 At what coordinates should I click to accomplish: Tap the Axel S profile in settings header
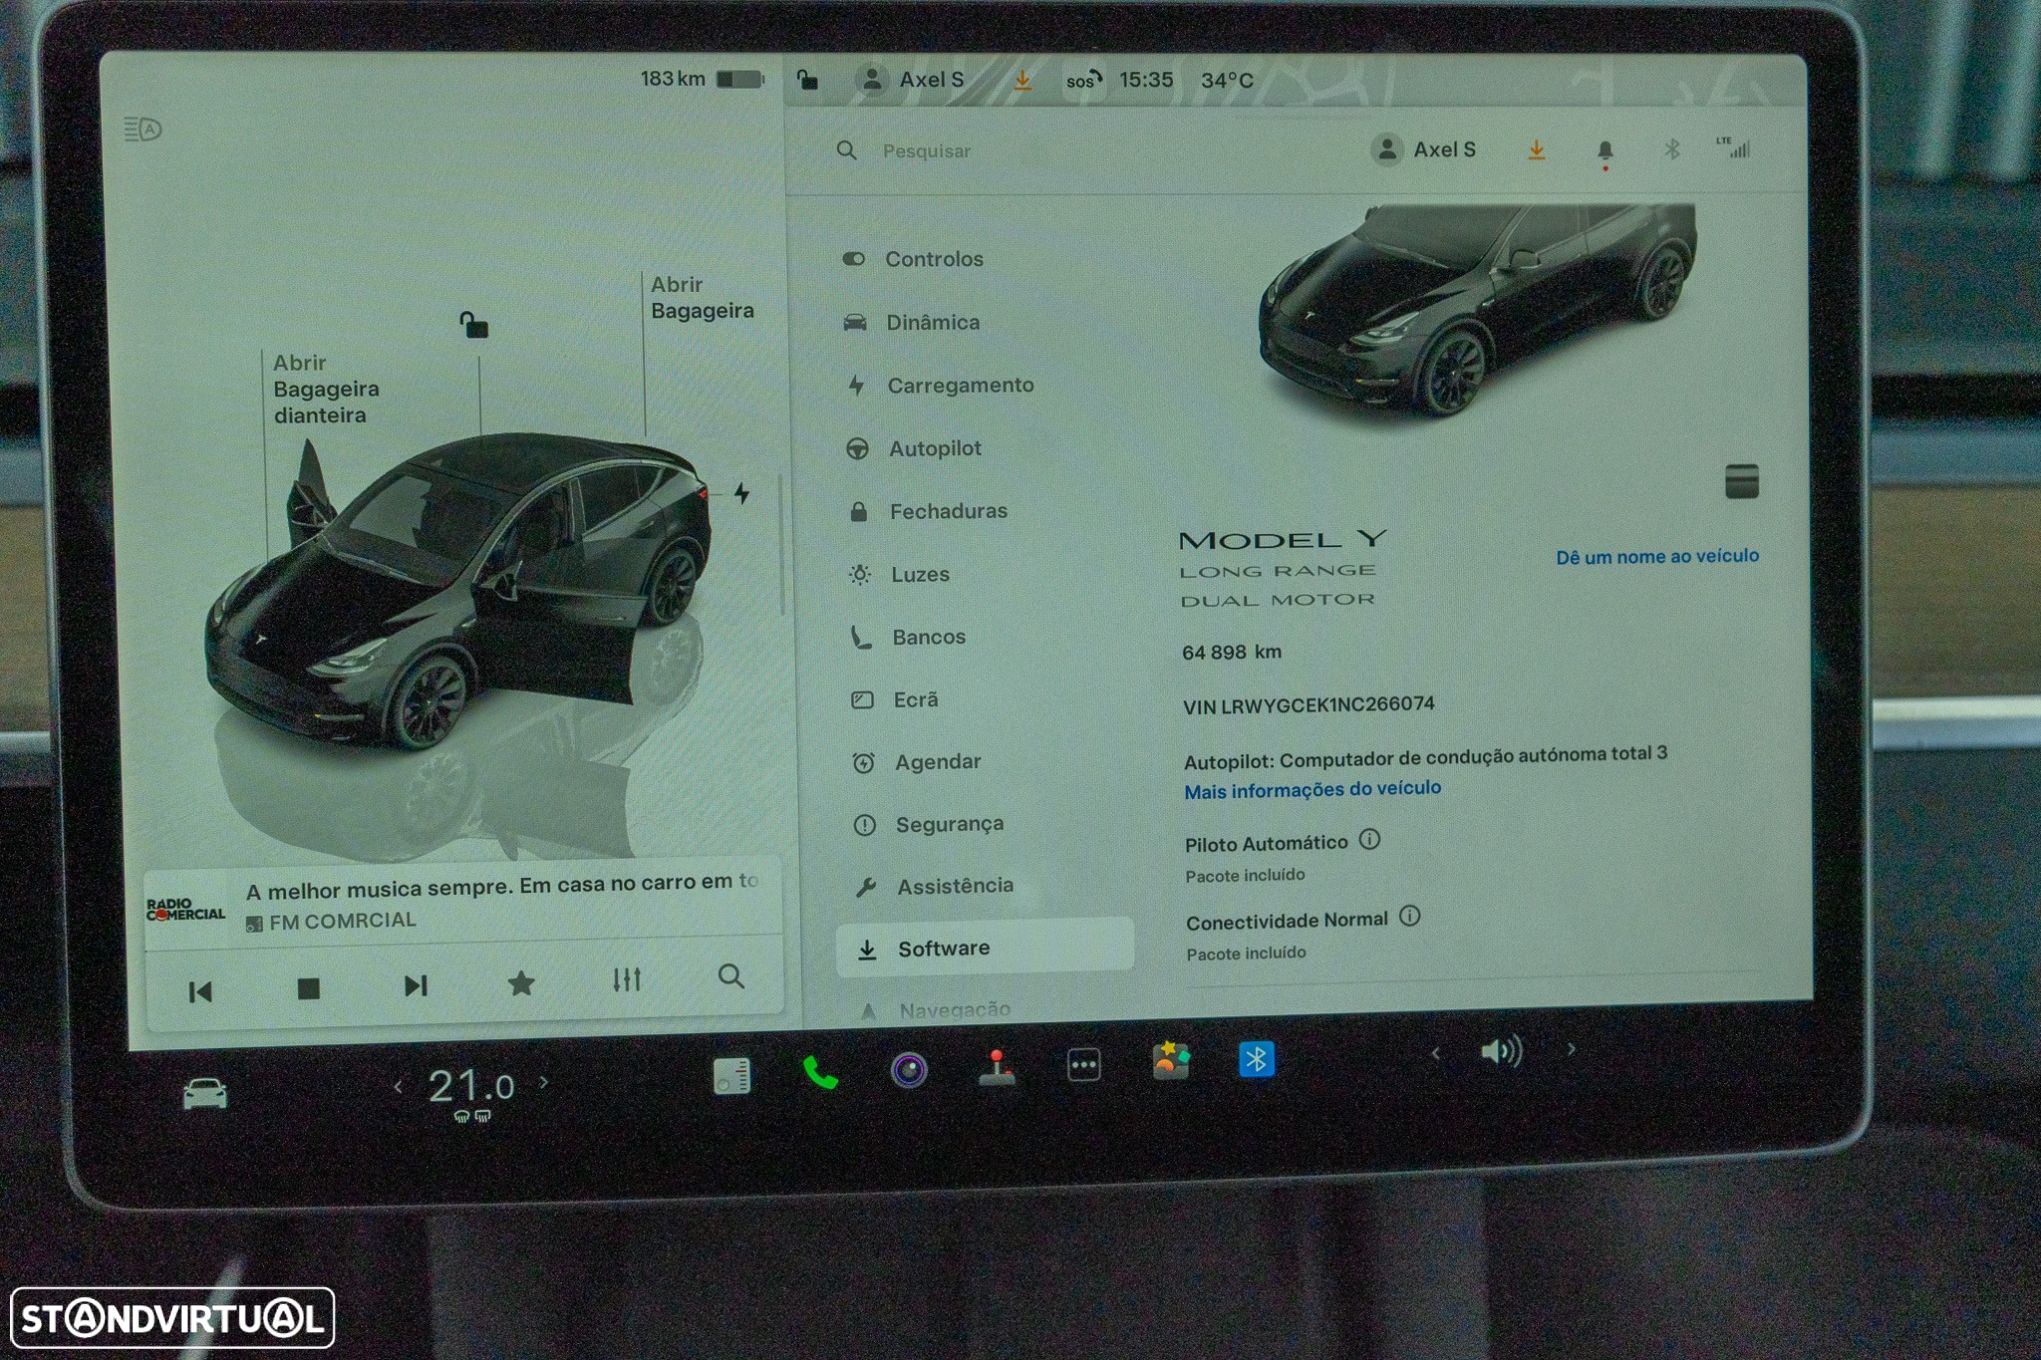tap(1424, 150)
